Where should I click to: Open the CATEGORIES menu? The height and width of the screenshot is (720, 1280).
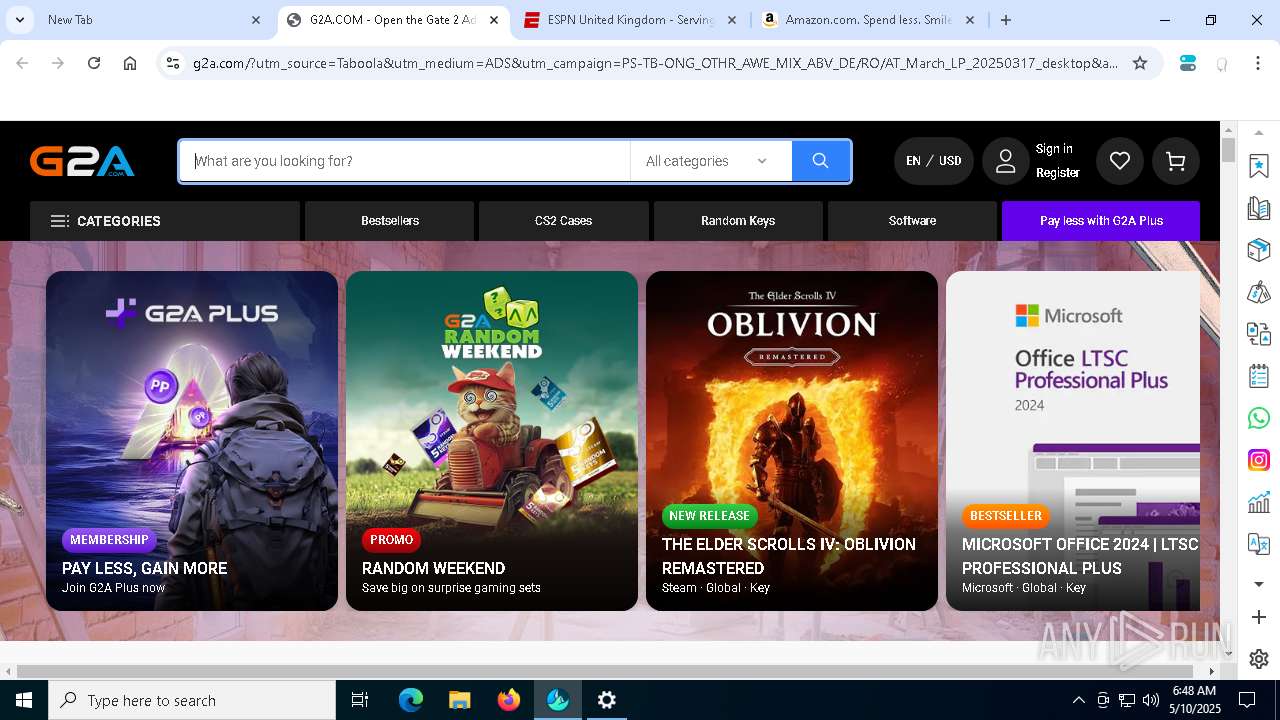(165, 221)
